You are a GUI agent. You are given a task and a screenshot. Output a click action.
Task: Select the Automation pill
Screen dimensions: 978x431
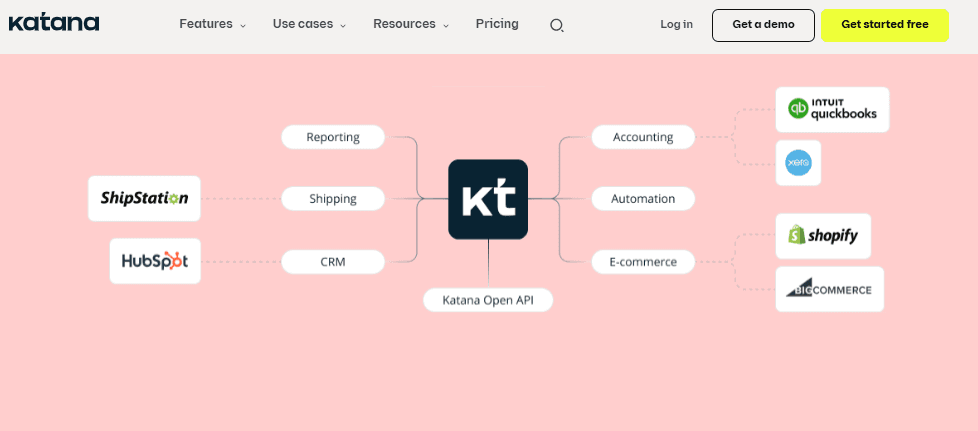pos(643,198)
